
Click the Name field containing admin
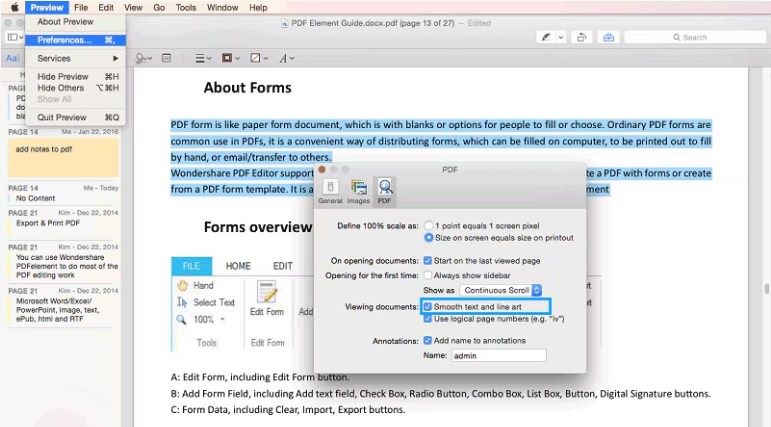(499, 355)
